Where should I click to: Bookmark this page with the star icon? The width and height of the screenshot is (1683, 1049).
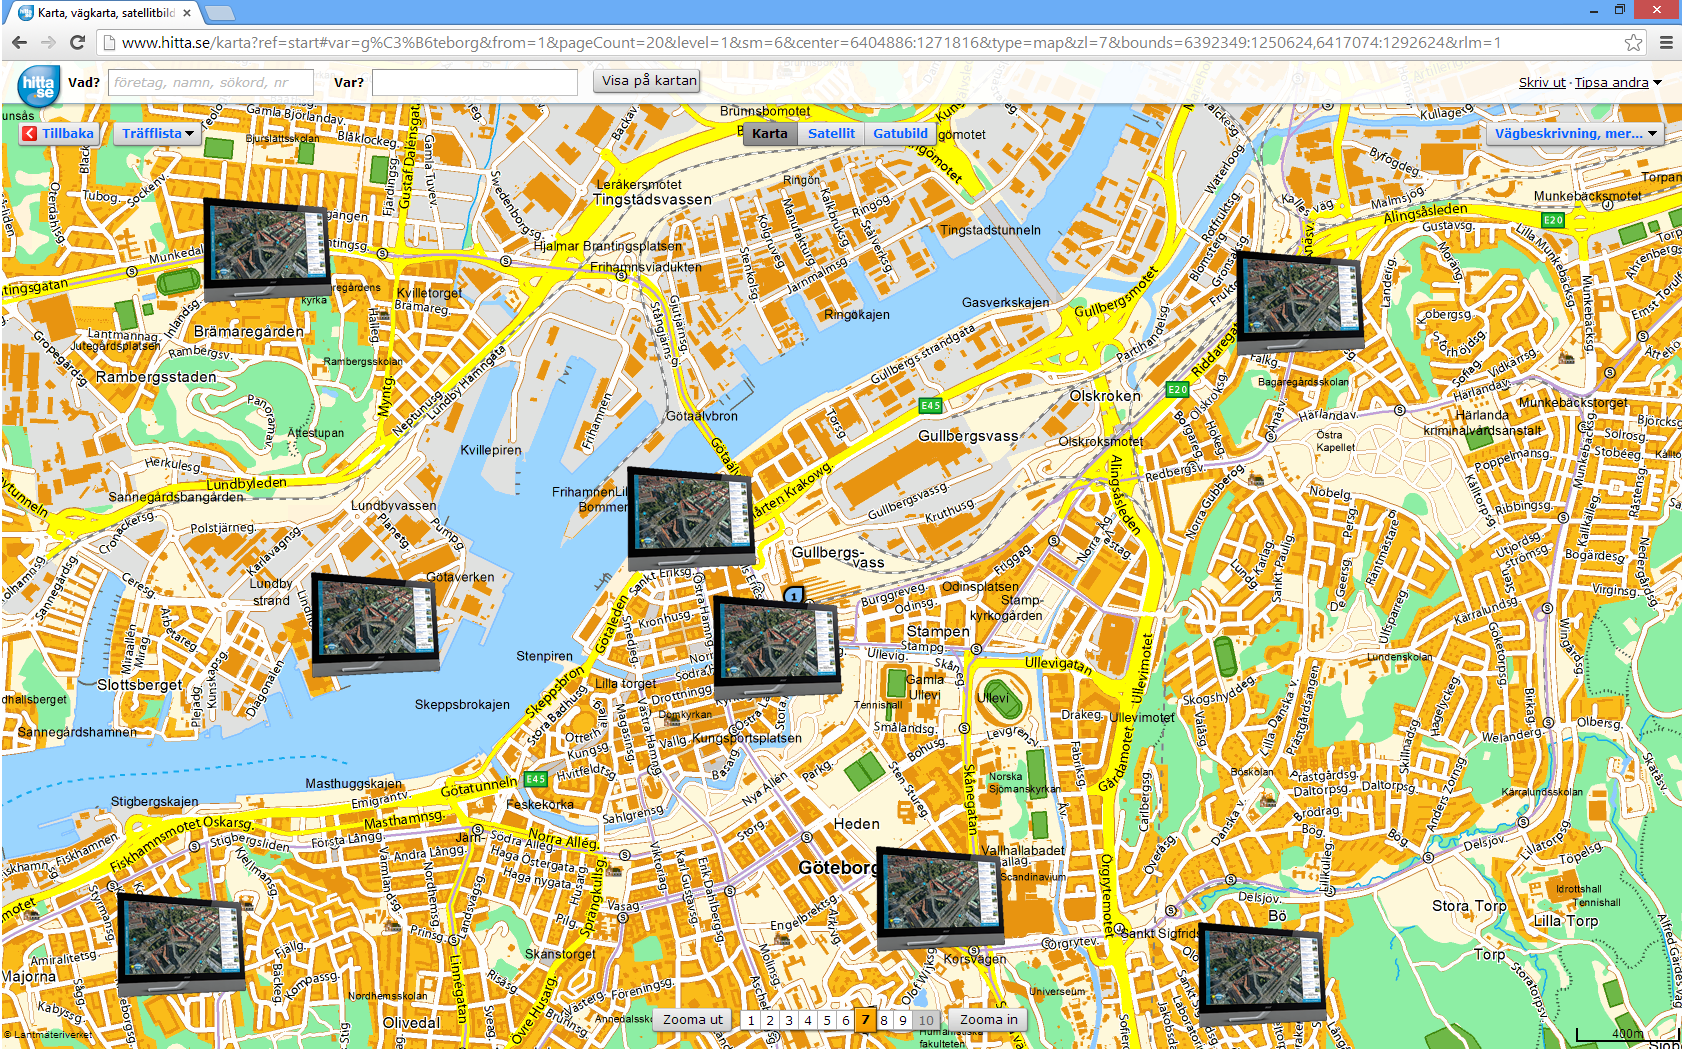(x=1633, y=42)
